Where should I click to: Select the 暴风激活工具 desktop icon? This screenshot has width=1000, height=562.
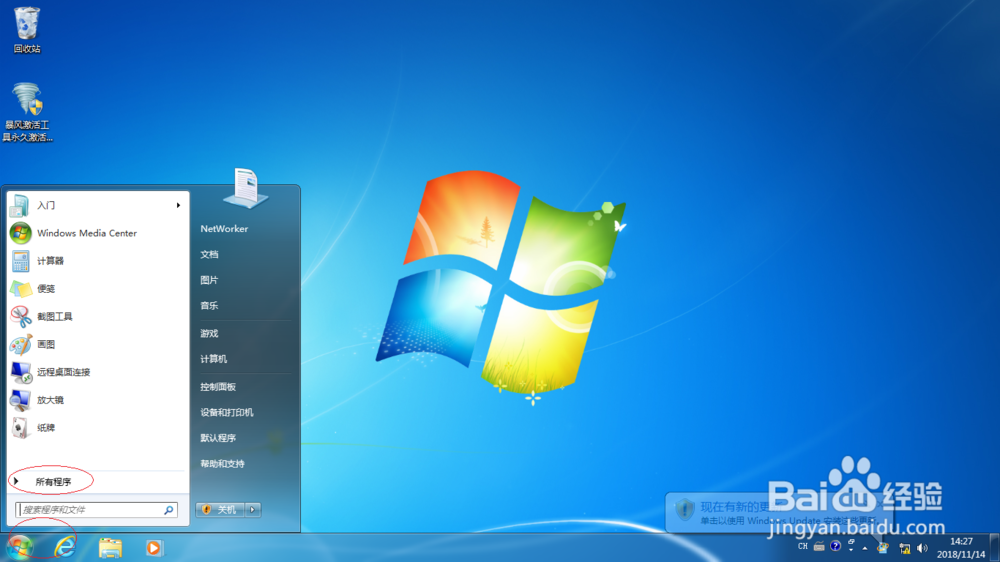(x=27, y=112)
